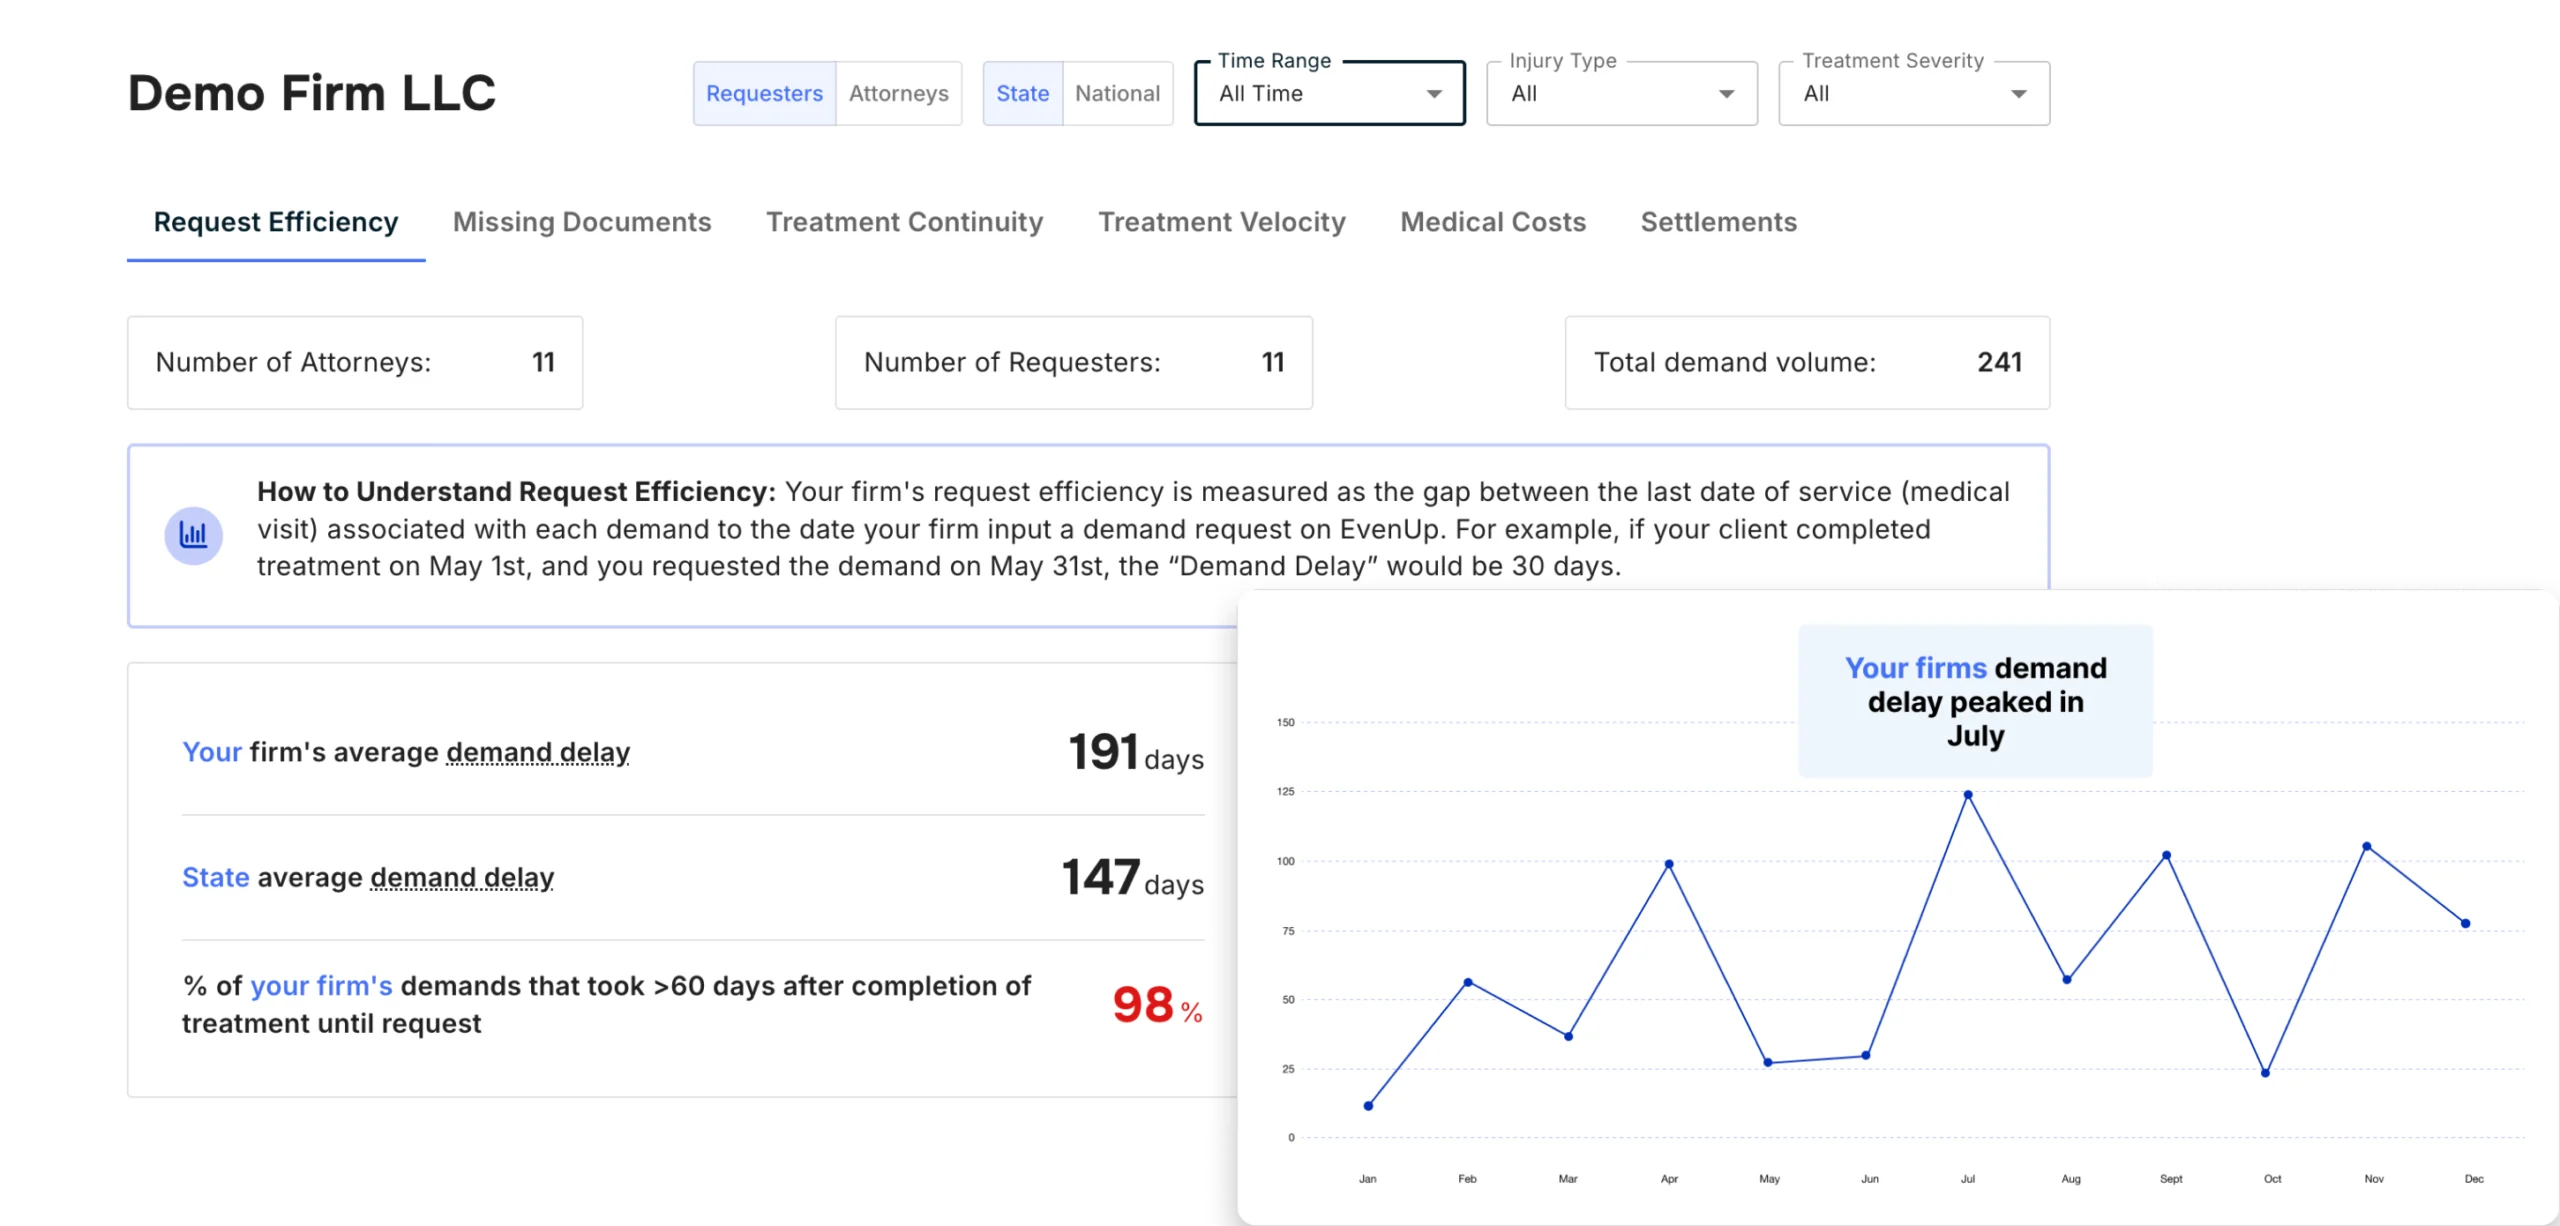The image size is (2560, 1226).
Task: Click underlined demand delay in firm's average row
Action: 537,752
